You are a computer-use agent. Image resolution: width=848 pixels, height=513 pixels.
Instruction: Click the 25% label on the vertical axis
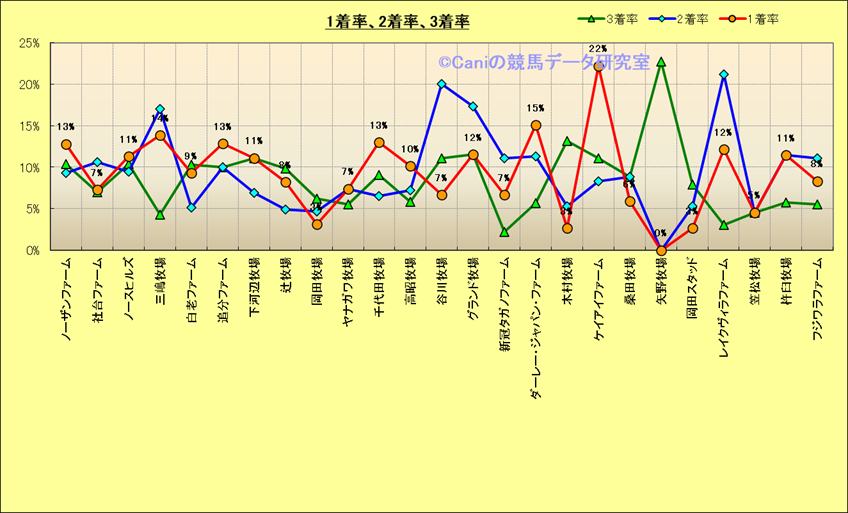click(x=29, y=44)
